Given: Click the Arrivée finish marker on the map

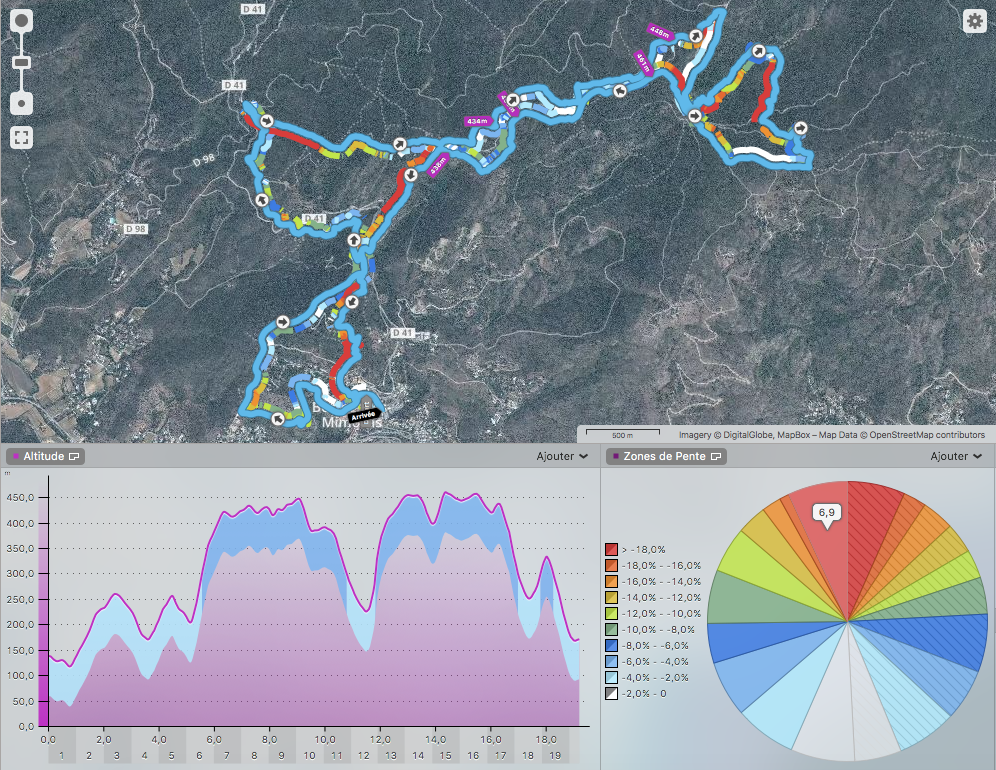Looking at the screenshot, I should click(361, 414).
